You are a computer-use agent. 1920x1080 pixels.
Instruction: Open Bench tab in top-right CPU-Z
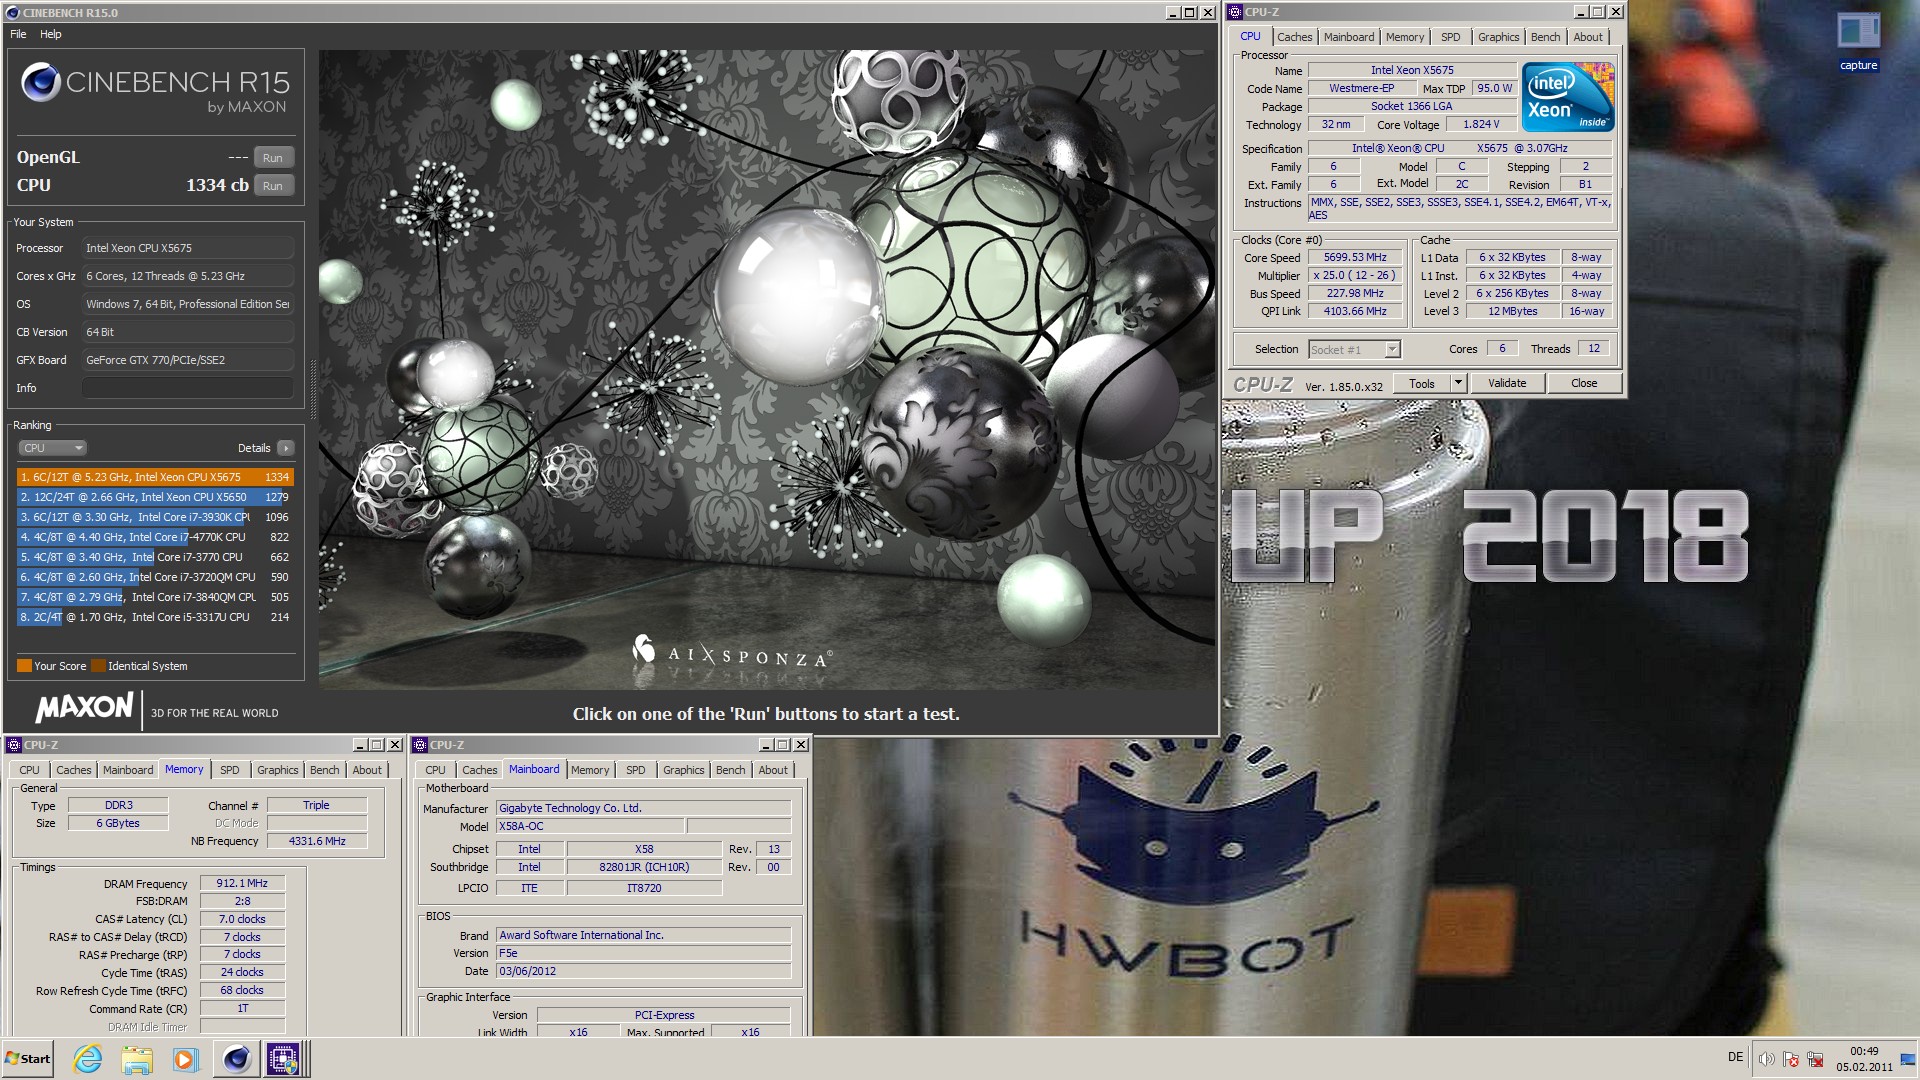coord(1545,37)
